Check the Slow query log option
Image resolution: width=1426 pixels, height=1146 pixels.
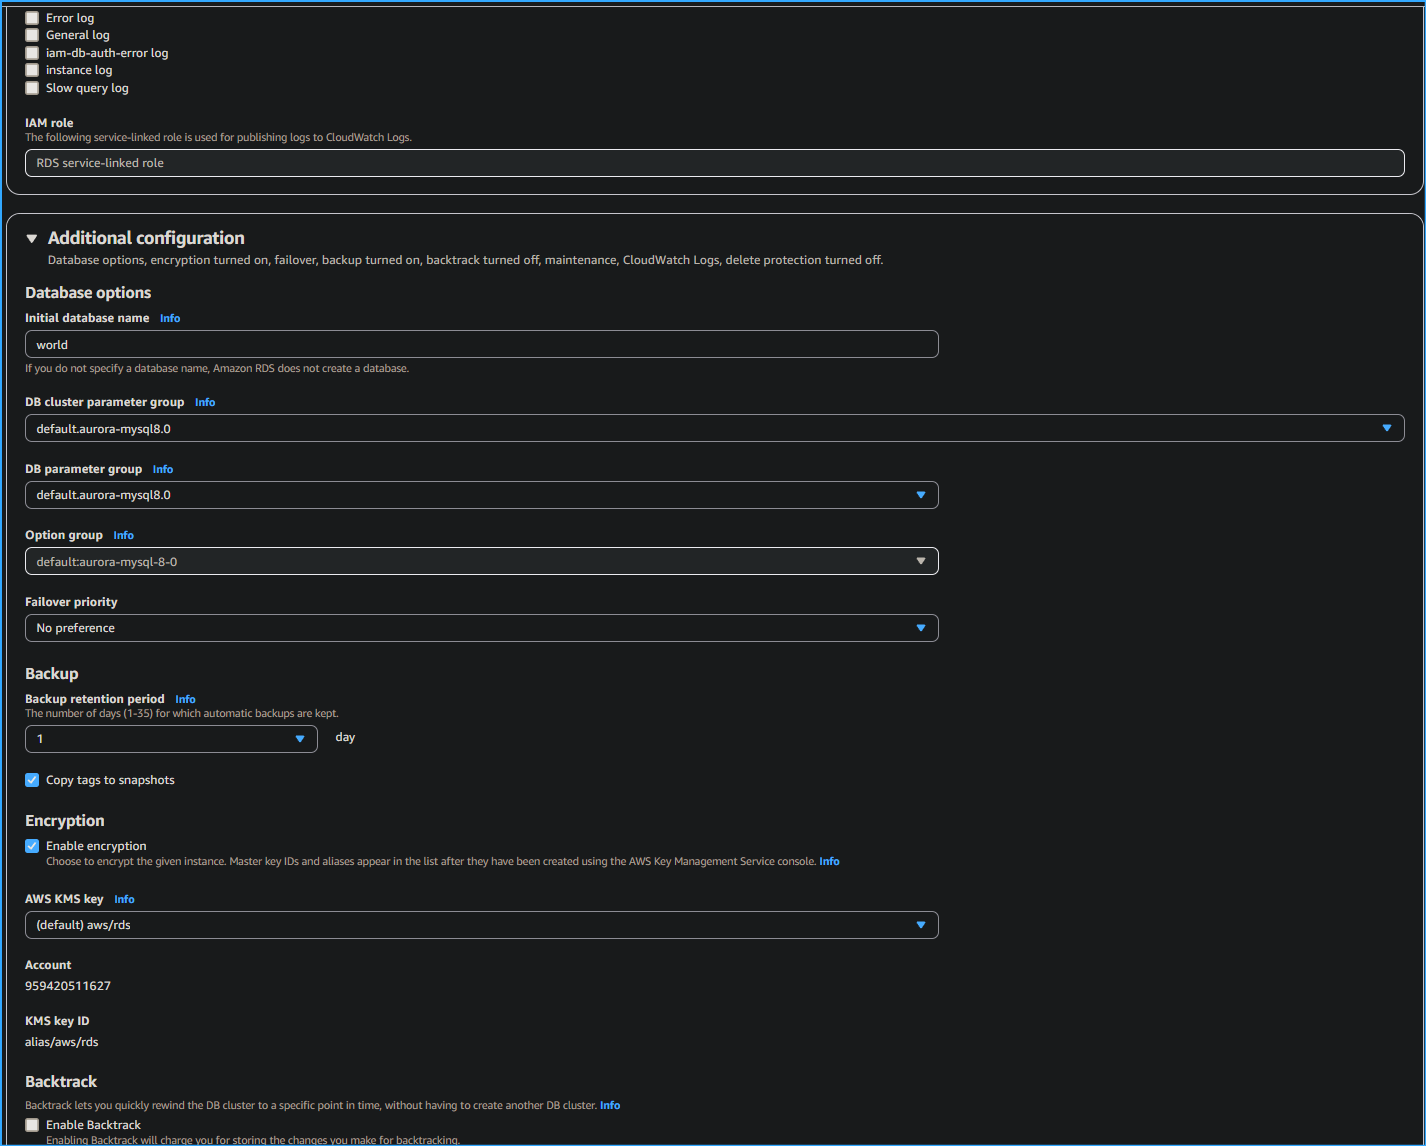31,87
